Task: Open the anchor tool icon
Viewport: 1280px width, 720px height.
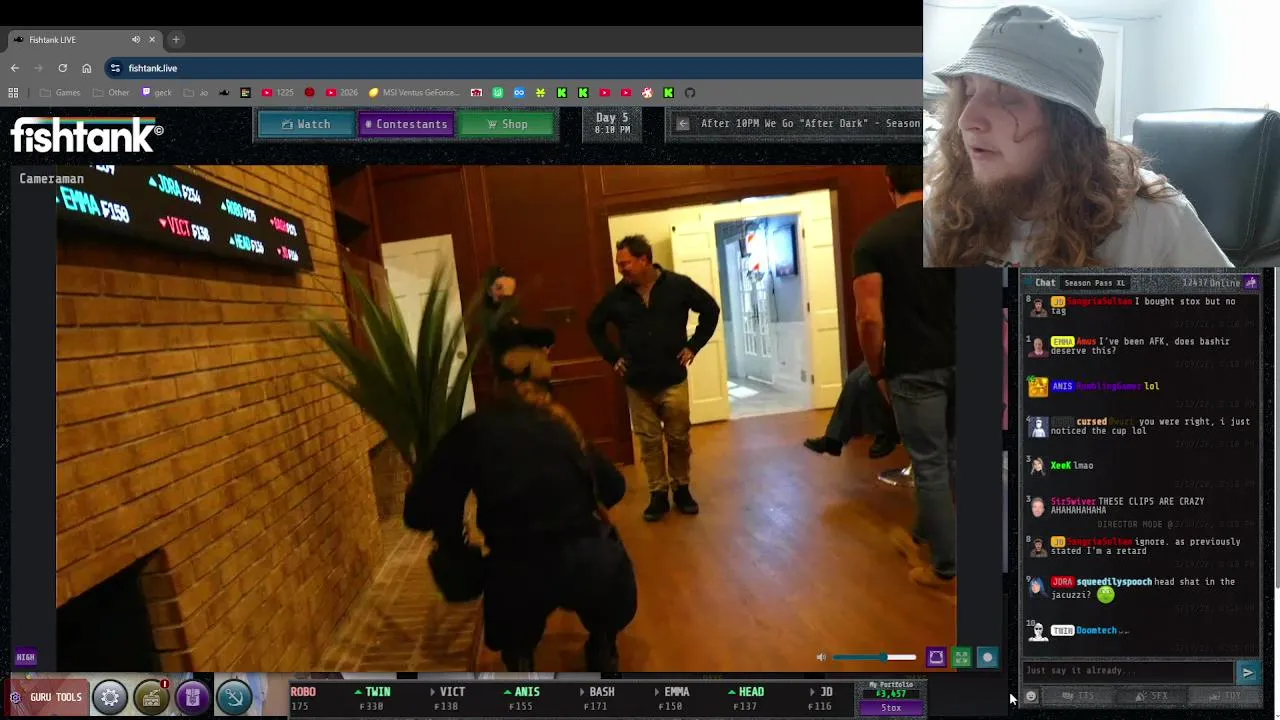Action: point(234,697)
